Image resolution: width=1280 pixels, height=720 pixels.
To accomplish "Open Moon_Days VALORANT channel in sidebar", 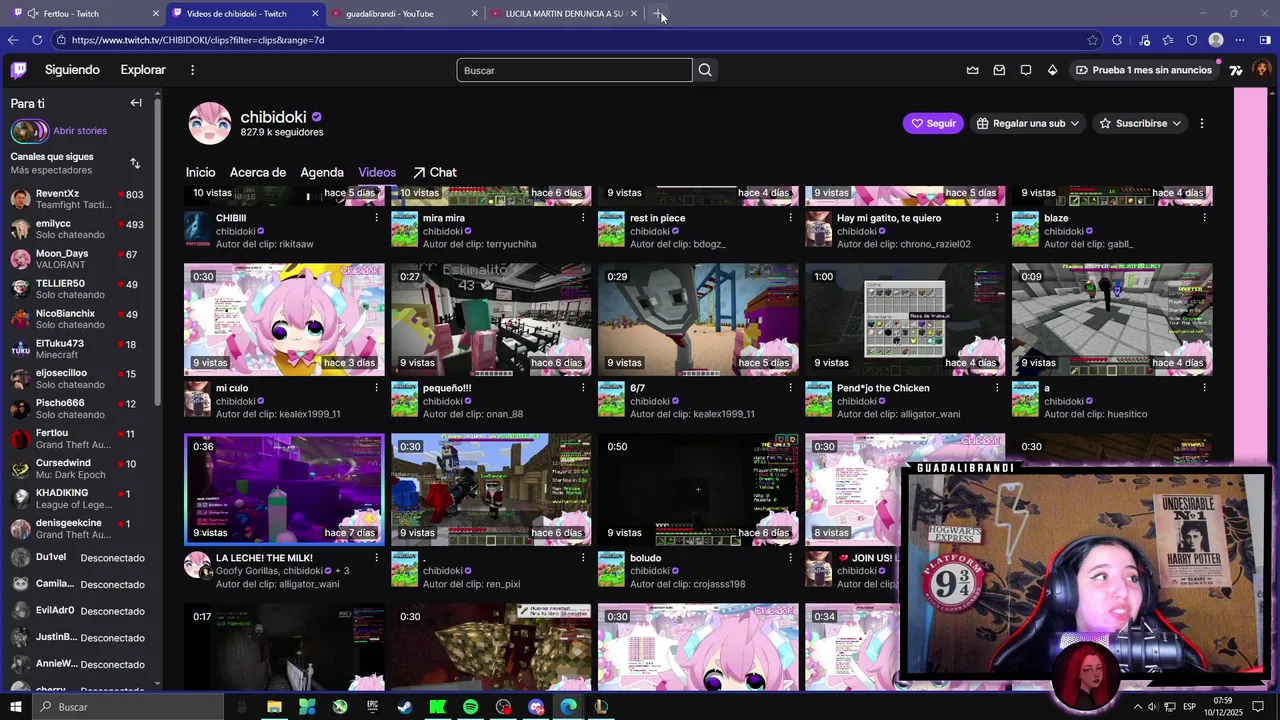I will [x=78, y=258].
